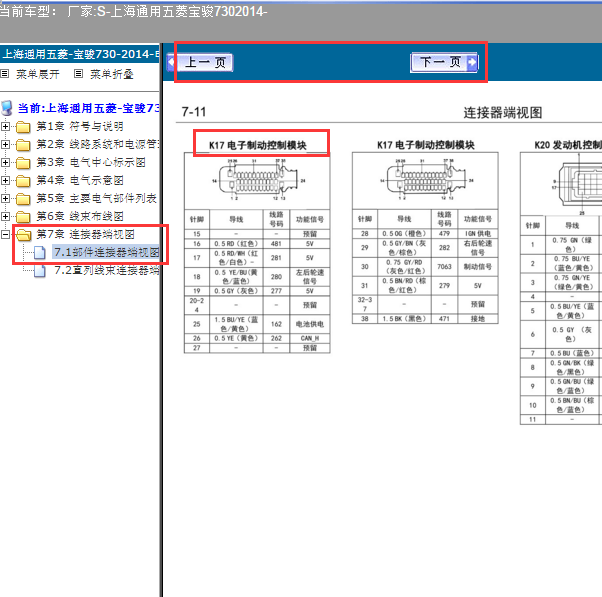Expand 第3章 电气中心标示图 node
The image size is (602, 597).
[x=5, y=162]
